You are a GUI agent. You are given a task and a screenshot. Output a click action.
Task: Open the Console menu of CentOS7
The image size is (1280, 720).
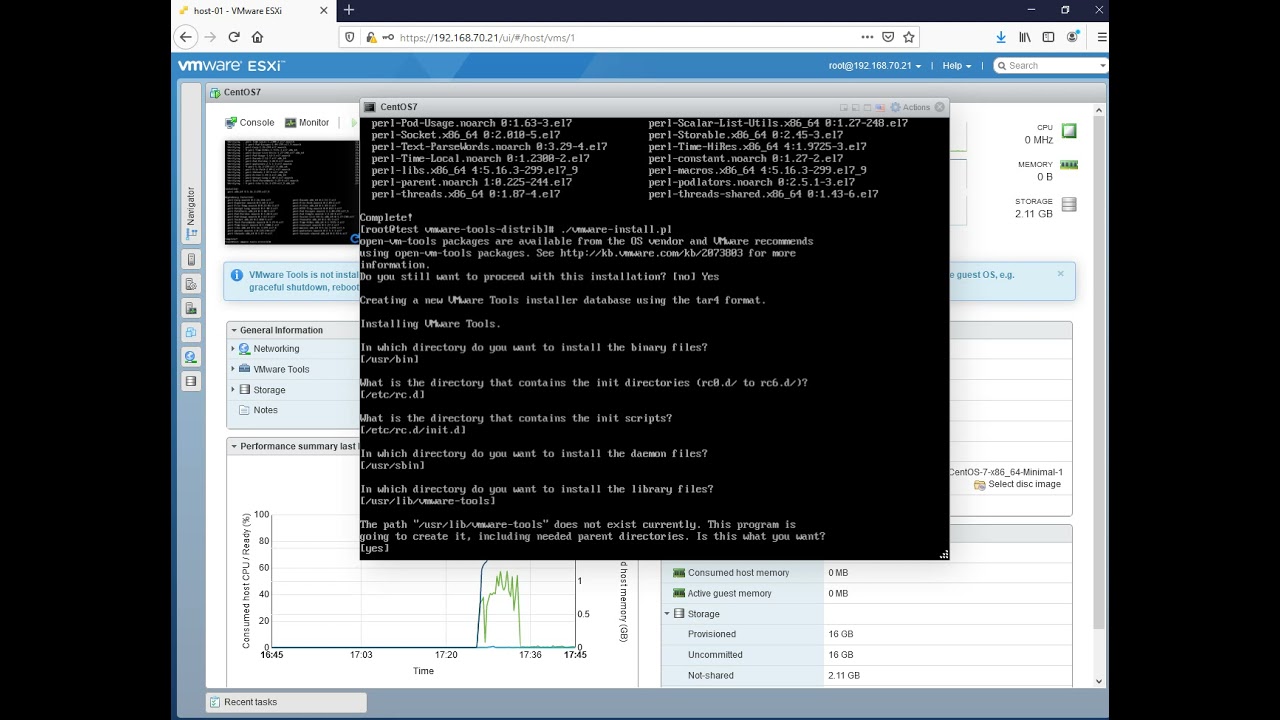249,122
